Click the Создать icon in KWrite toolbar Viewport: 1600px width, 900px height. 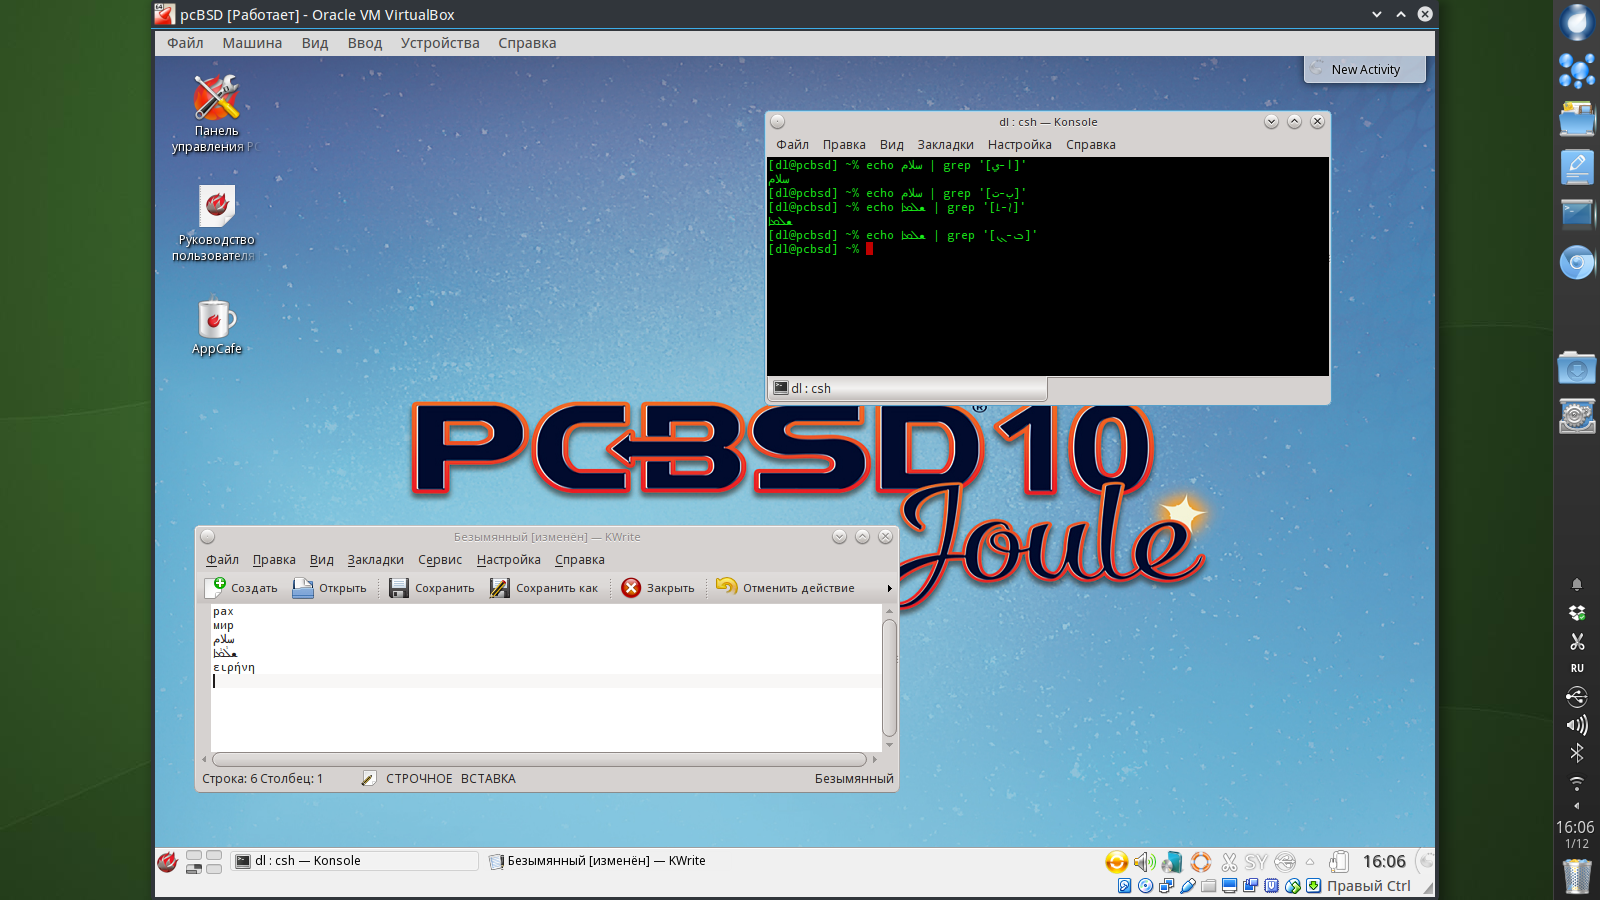(x=216, y=588)
